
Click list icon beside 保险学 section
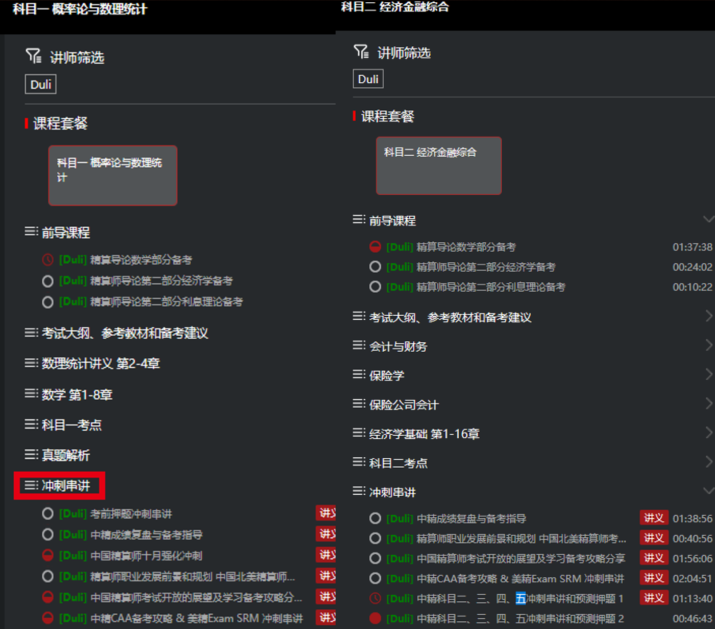point(360,375)
